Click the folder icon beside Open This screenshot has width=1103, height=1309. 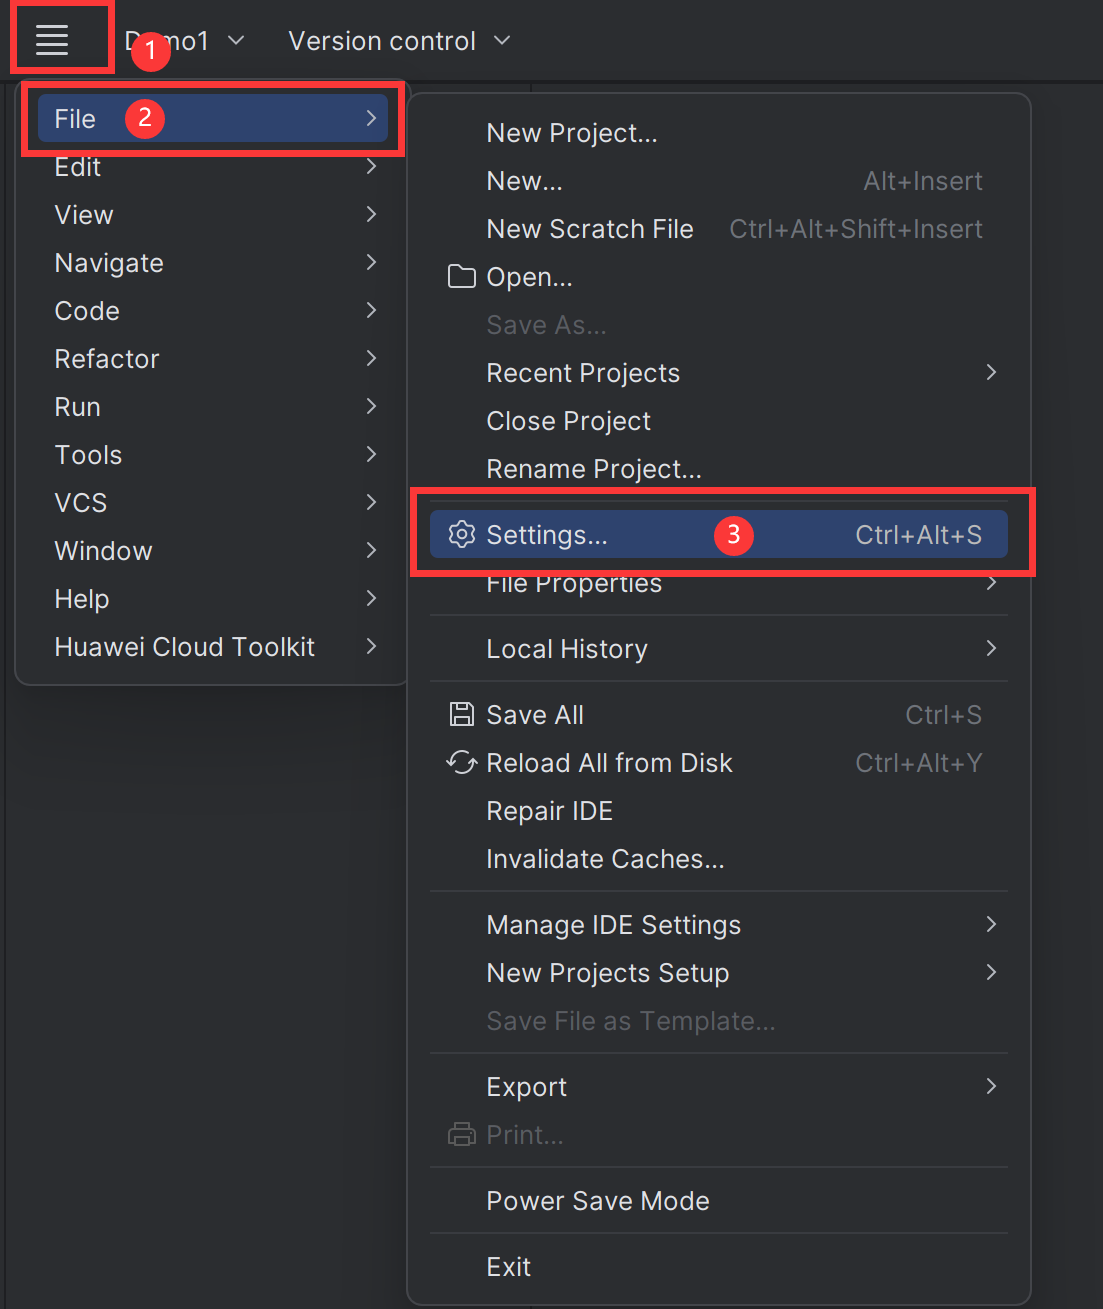point(461,276)
